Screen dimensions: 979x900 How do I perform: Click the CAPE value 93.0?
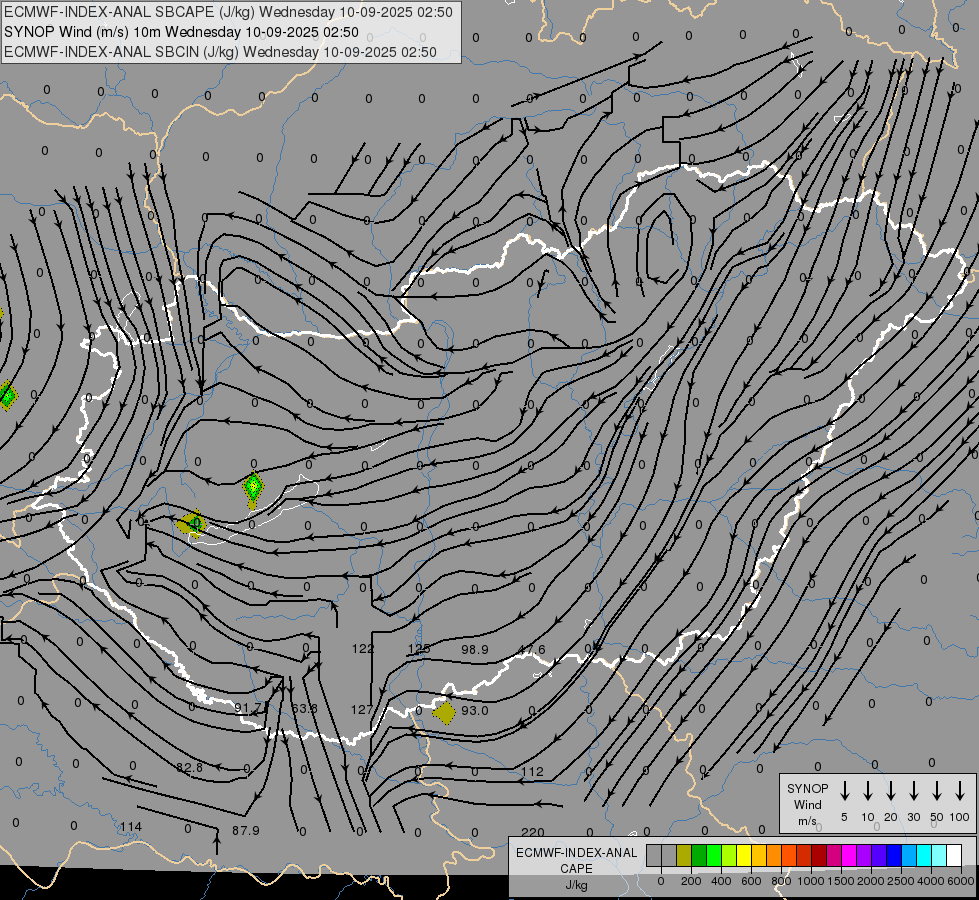[x=475, y=710]
